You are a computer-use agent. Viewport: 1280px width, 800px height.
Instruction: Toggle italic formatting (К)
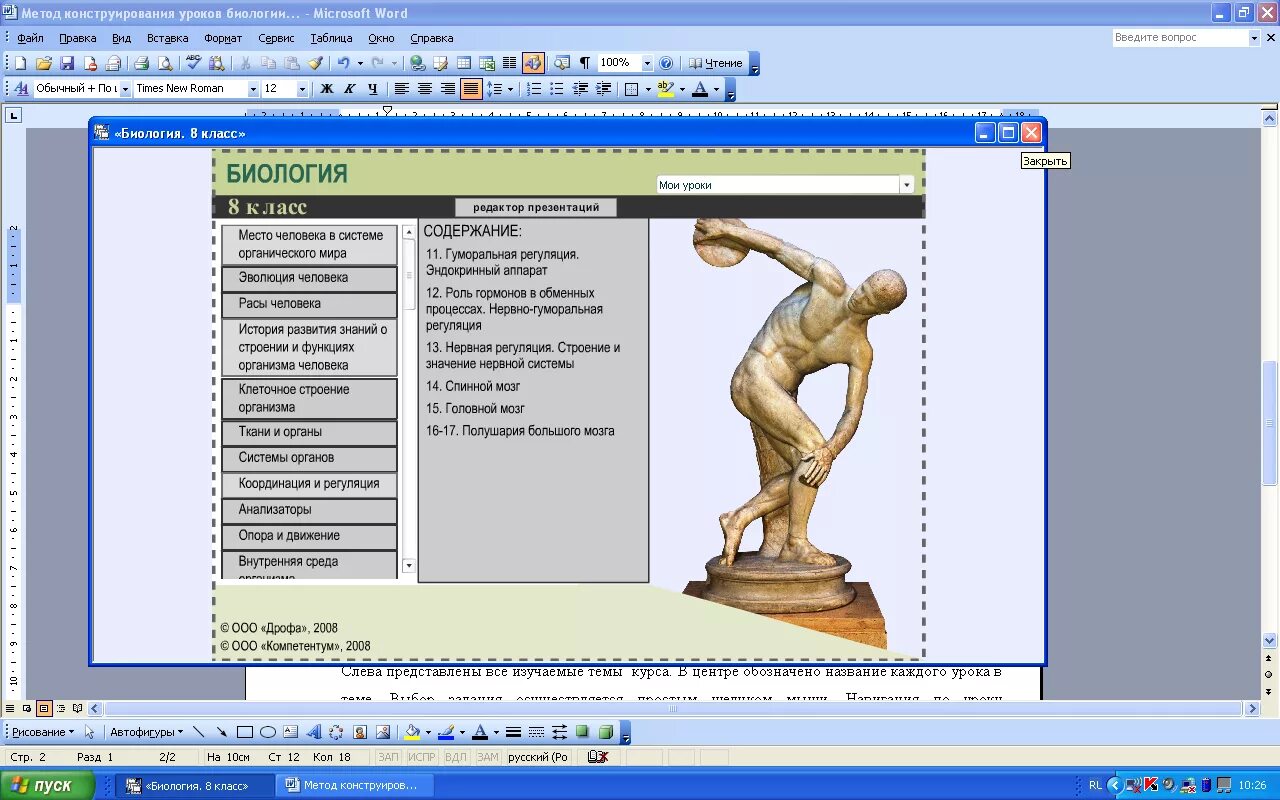click(x=349, y=89)
